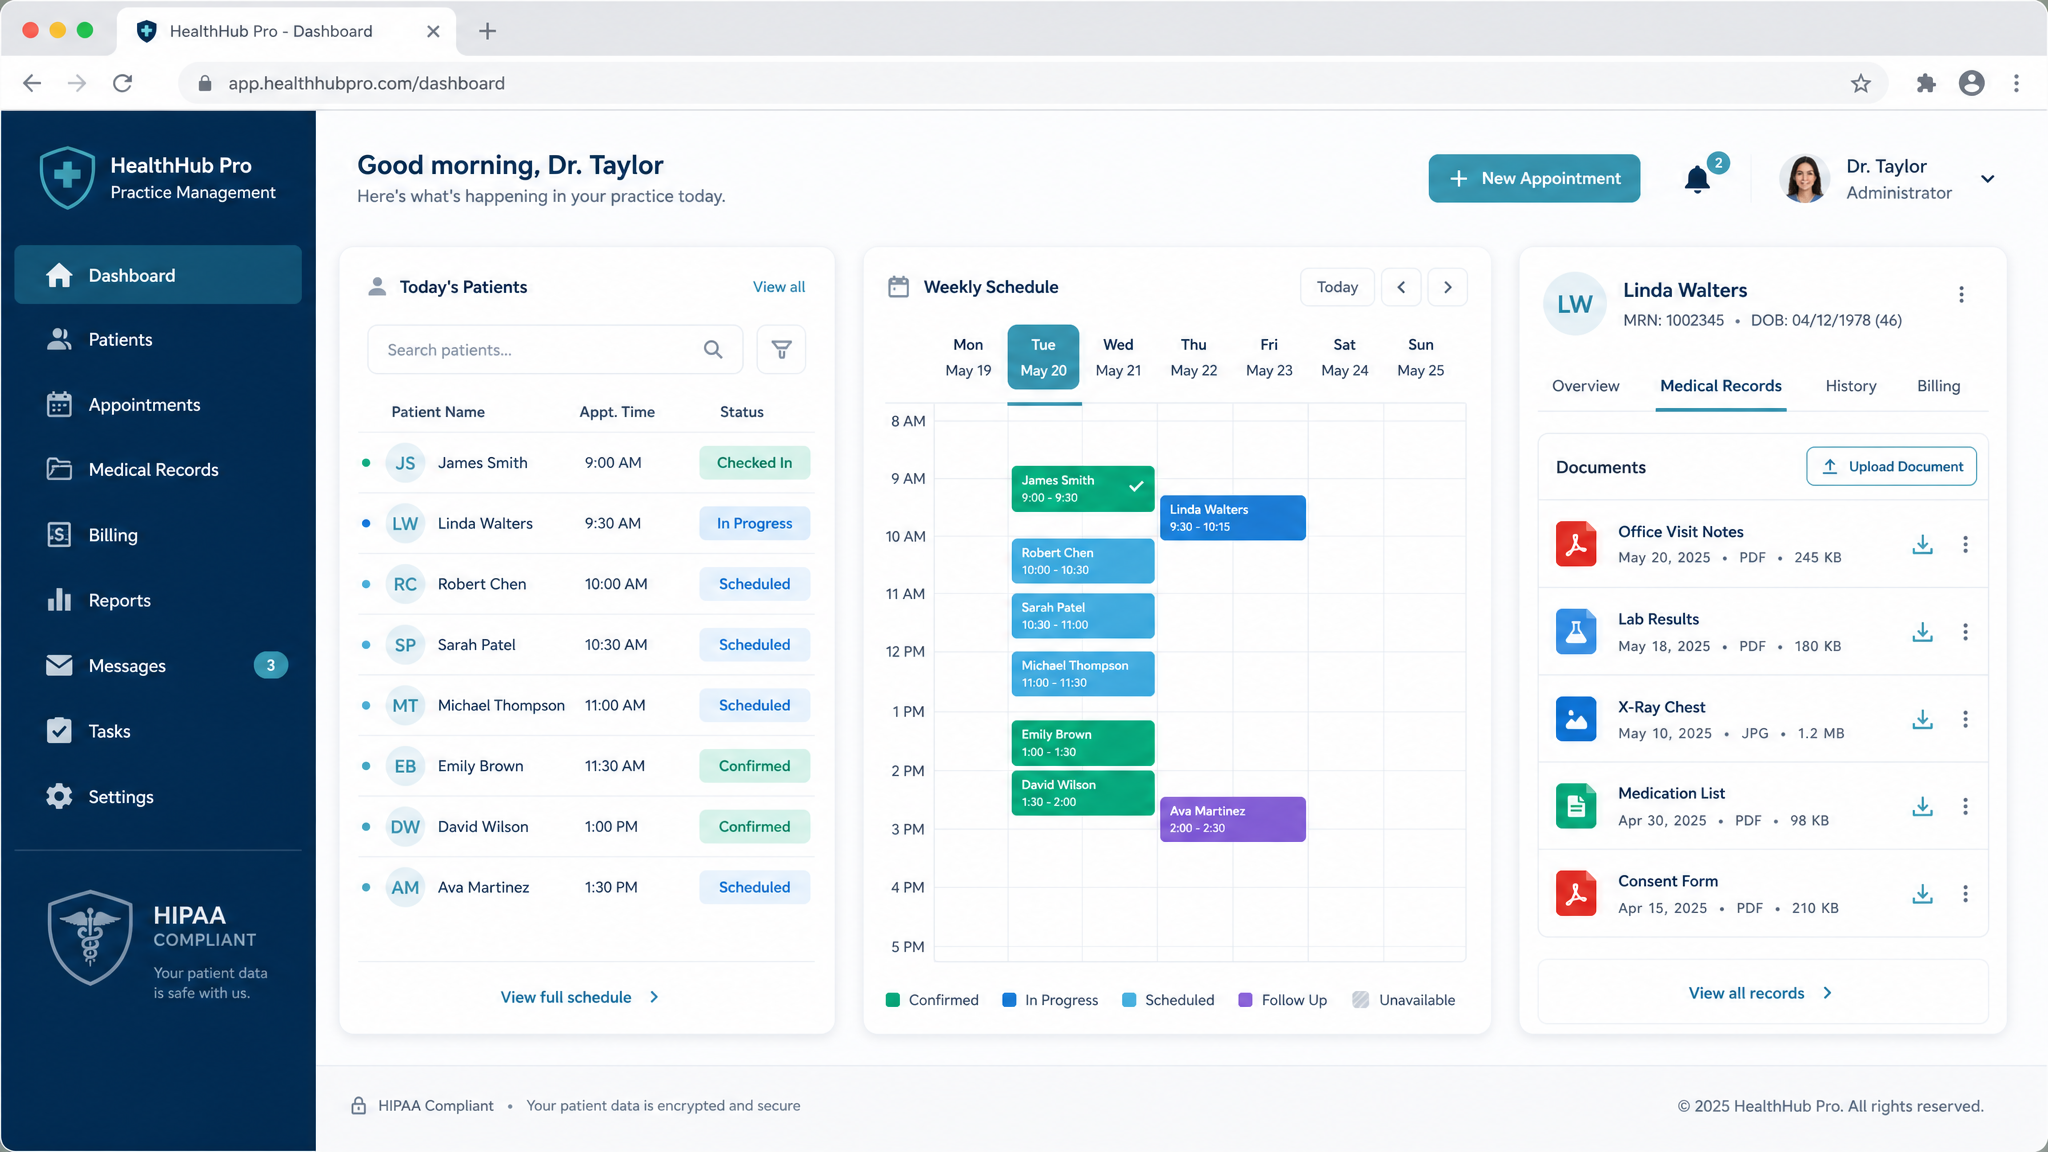Expand the Dr. Taylor account dropdown
Viewport: 2048px width, 1152px height.
click(x=1988, y=179)
